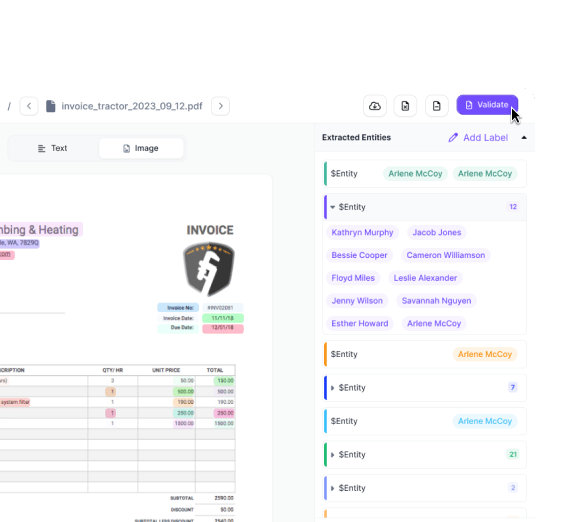This screenshot has height=522, width=580.
Task: Click the pencil icon next to Add Label
Action: point(453,138)
